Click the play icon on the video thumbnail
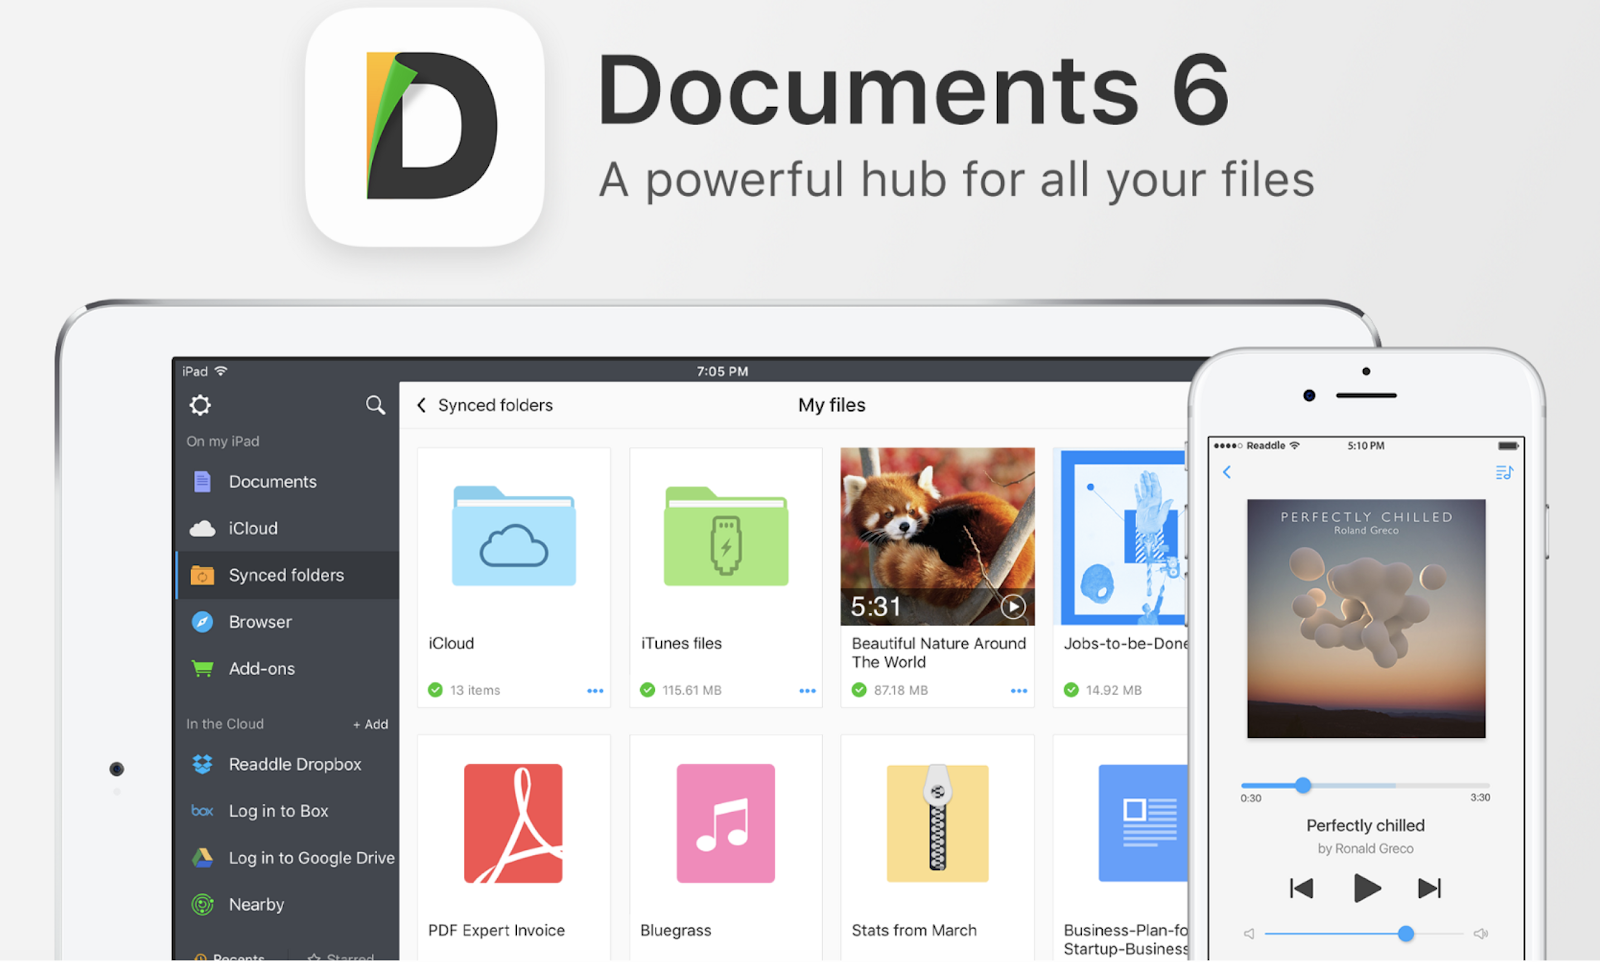Screen dimensions: 1600x962 (1013, 606)
